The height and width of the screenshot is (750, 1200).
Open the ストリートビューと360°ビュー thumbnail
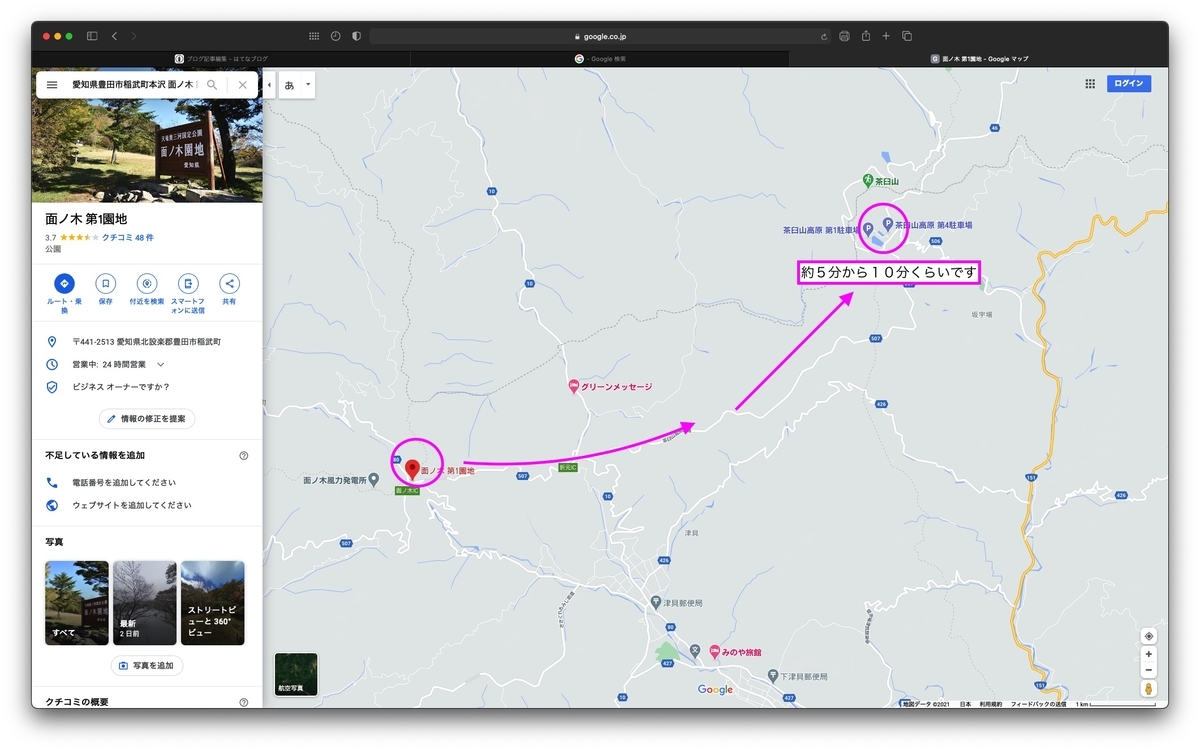pyautogui.click(x=213, y=603)
